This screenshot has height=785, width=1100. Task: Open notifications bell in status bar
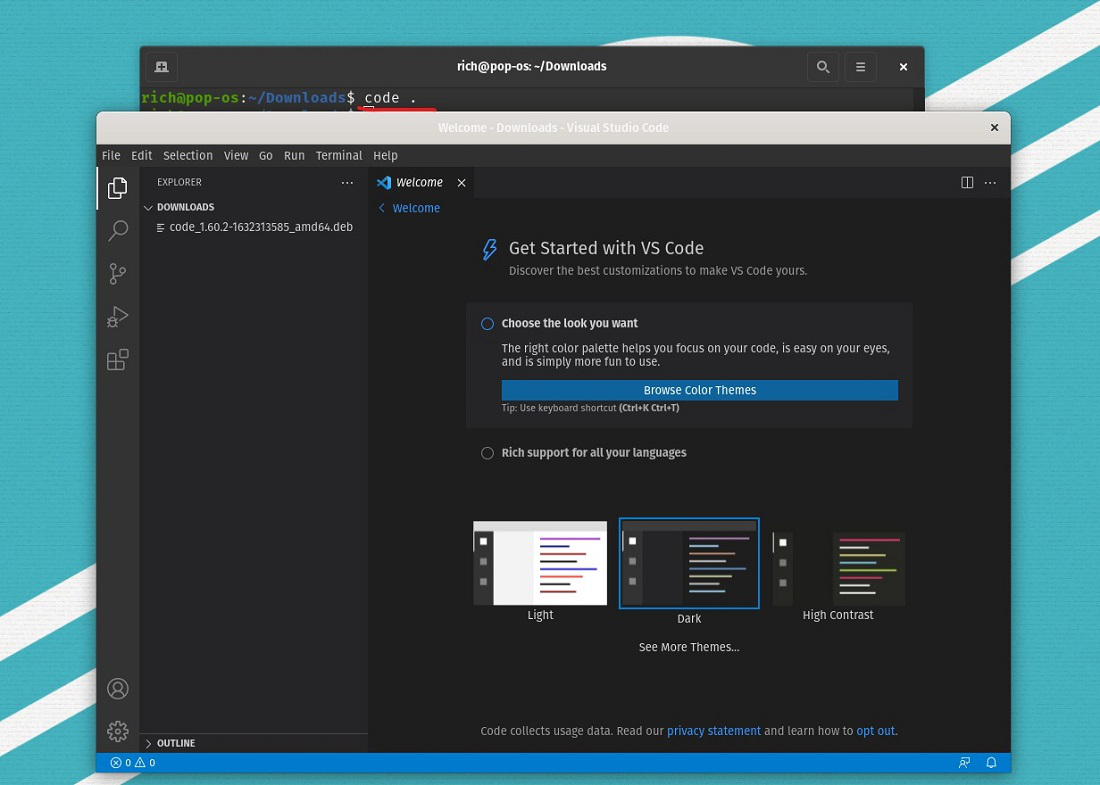tap(991, 763)
